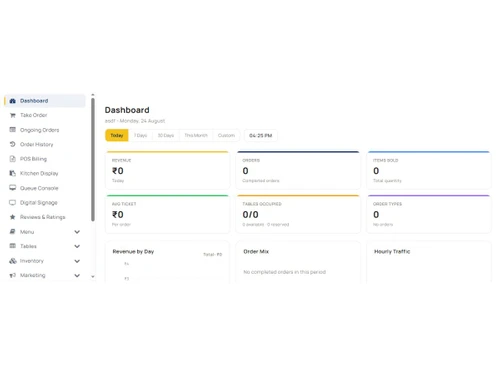Image resolution: width=500 pixels, height=375 pixels.
Task: Click the Kitchen Display icon
Action: (x=13, y=173)
